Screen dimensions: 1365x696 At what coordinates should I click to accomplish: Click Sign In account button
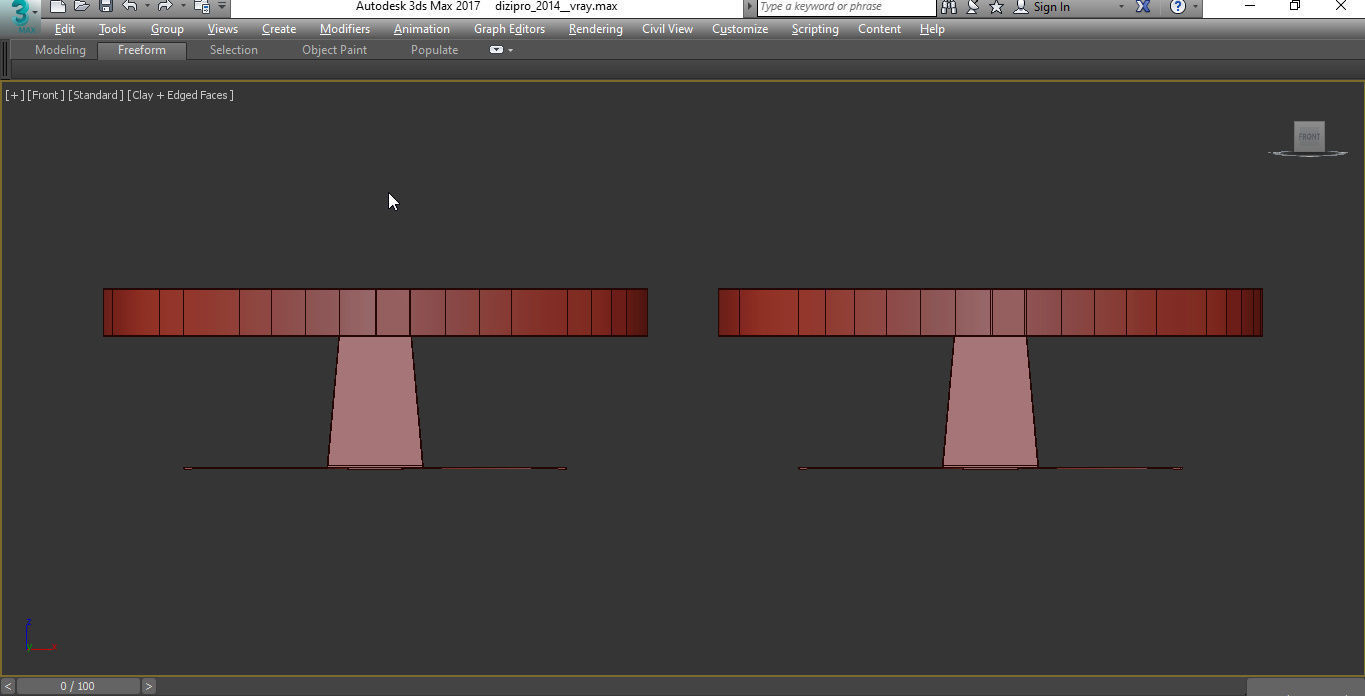(1042, 7)
